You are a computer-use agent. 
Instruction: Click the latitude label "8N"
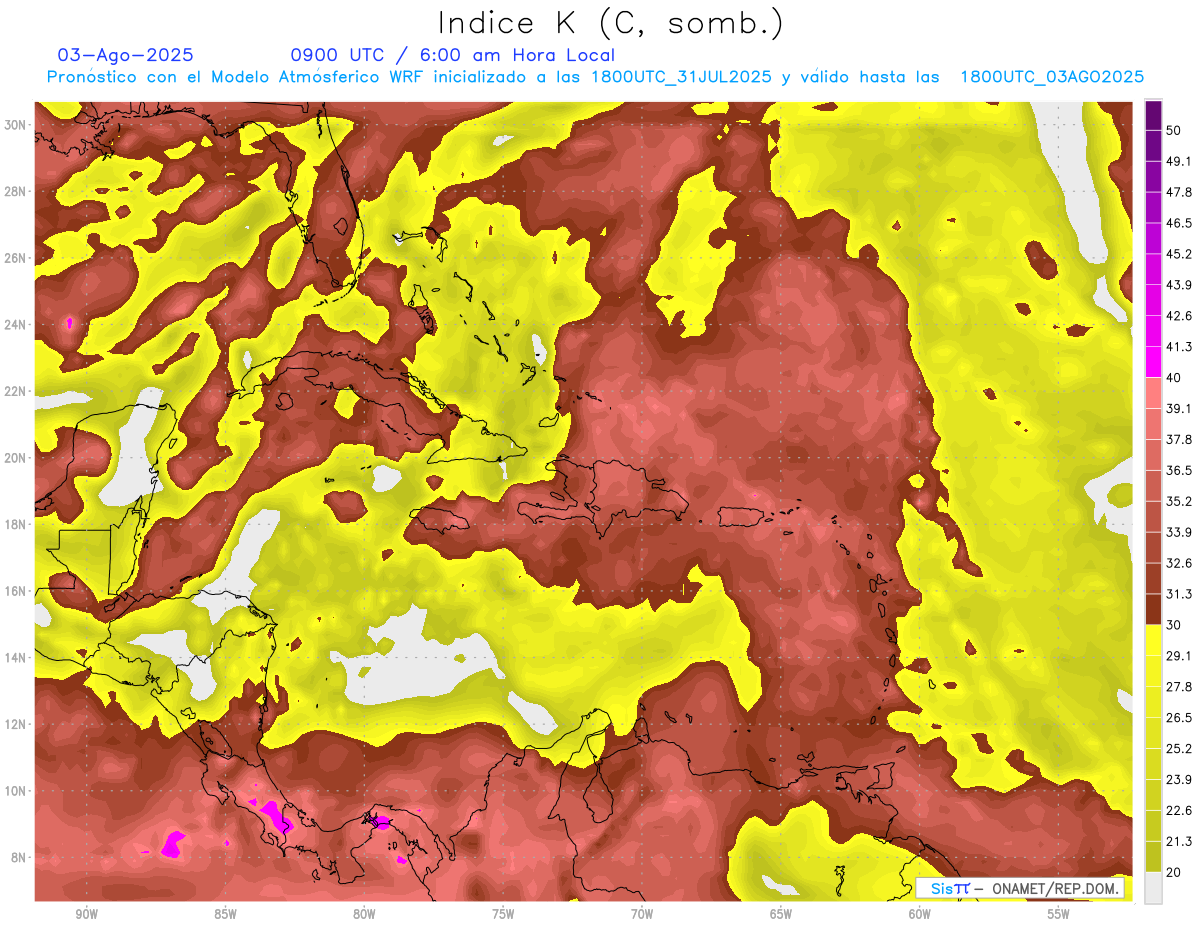pyautogui.click(x=20, y=857)
